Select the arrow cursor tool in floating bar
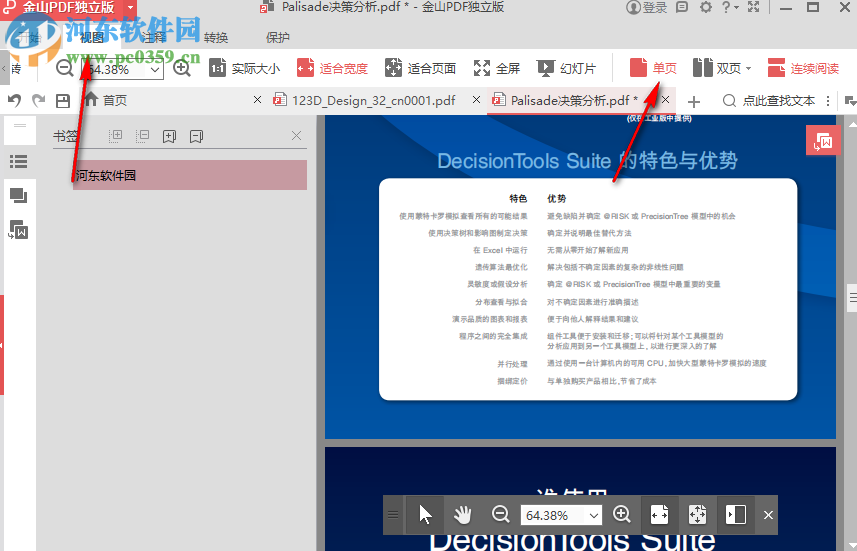 coord(425,515)
